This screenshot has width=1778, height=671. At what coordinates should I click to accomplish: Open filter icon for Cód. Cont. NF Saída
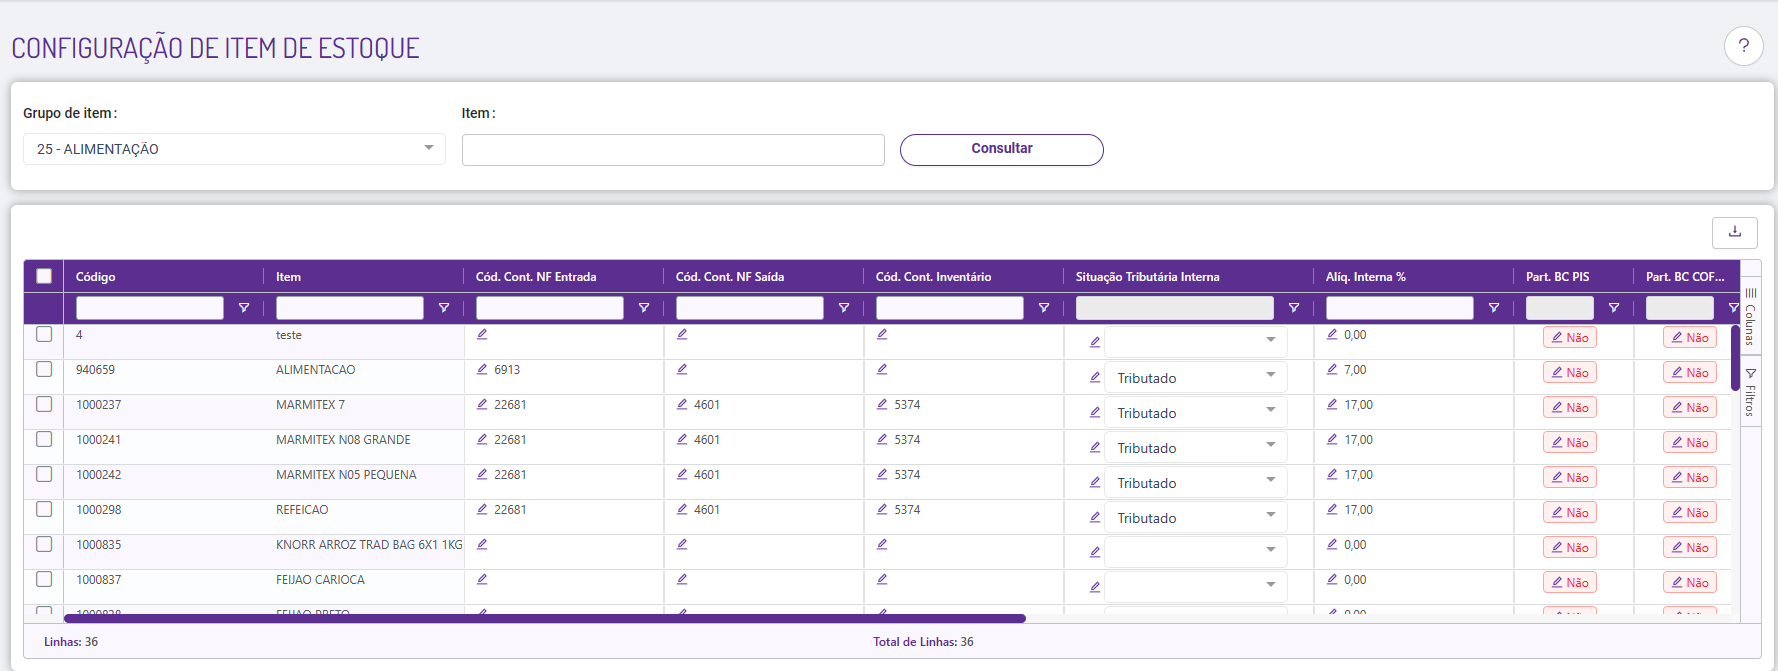[844, 308]
